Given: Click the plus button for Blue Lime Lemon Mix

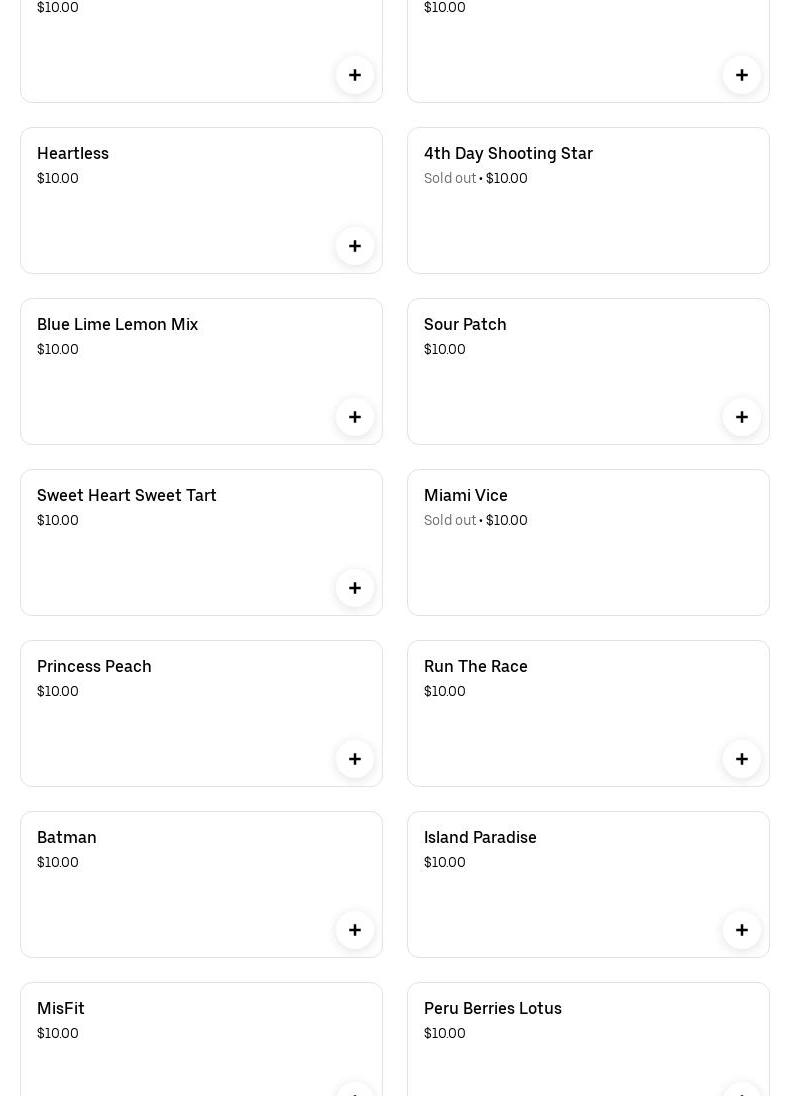Looking at the screenshot, I should [355, 417].
